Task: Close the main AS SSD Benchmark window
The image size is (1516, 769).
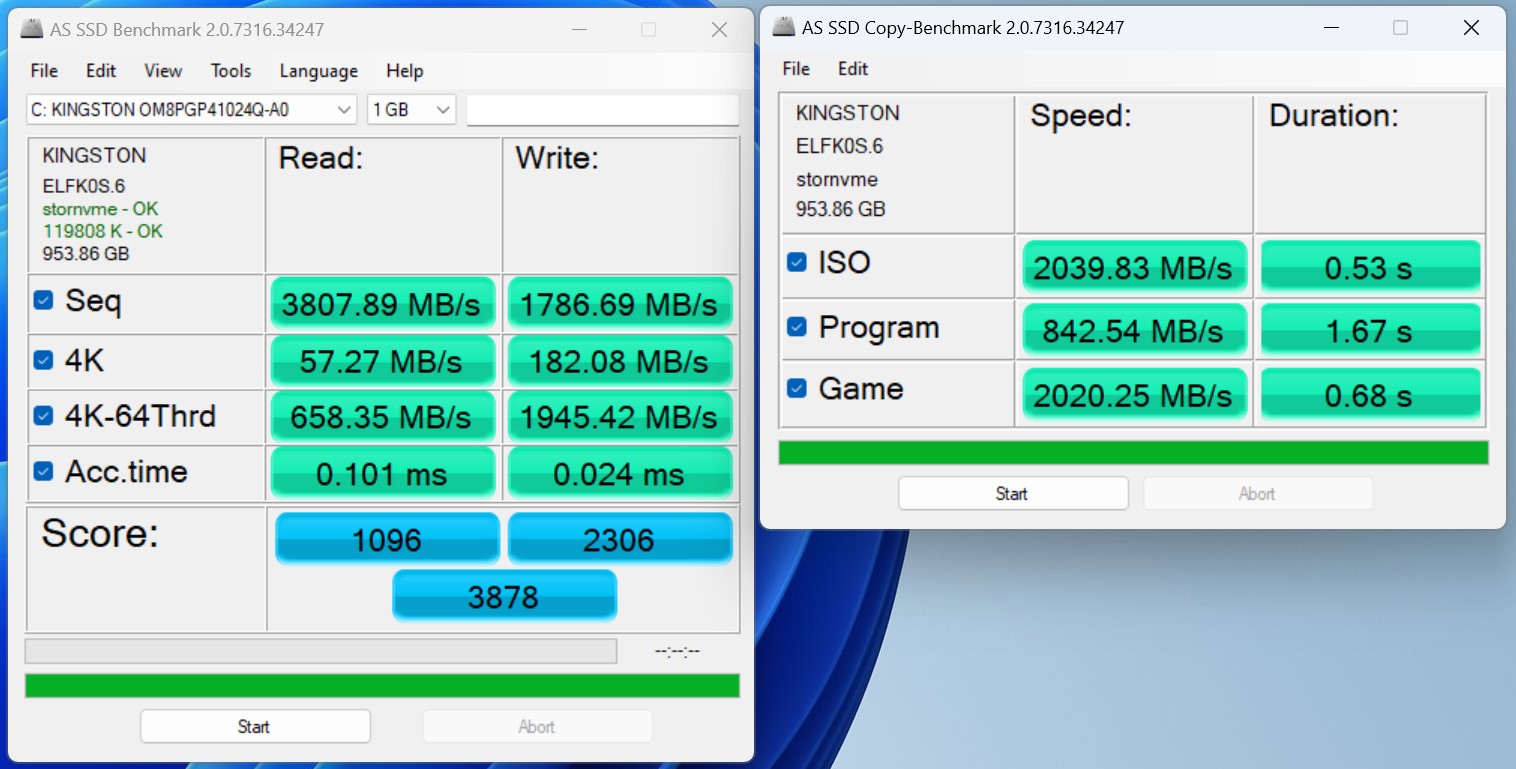Action: pos(719,30)
